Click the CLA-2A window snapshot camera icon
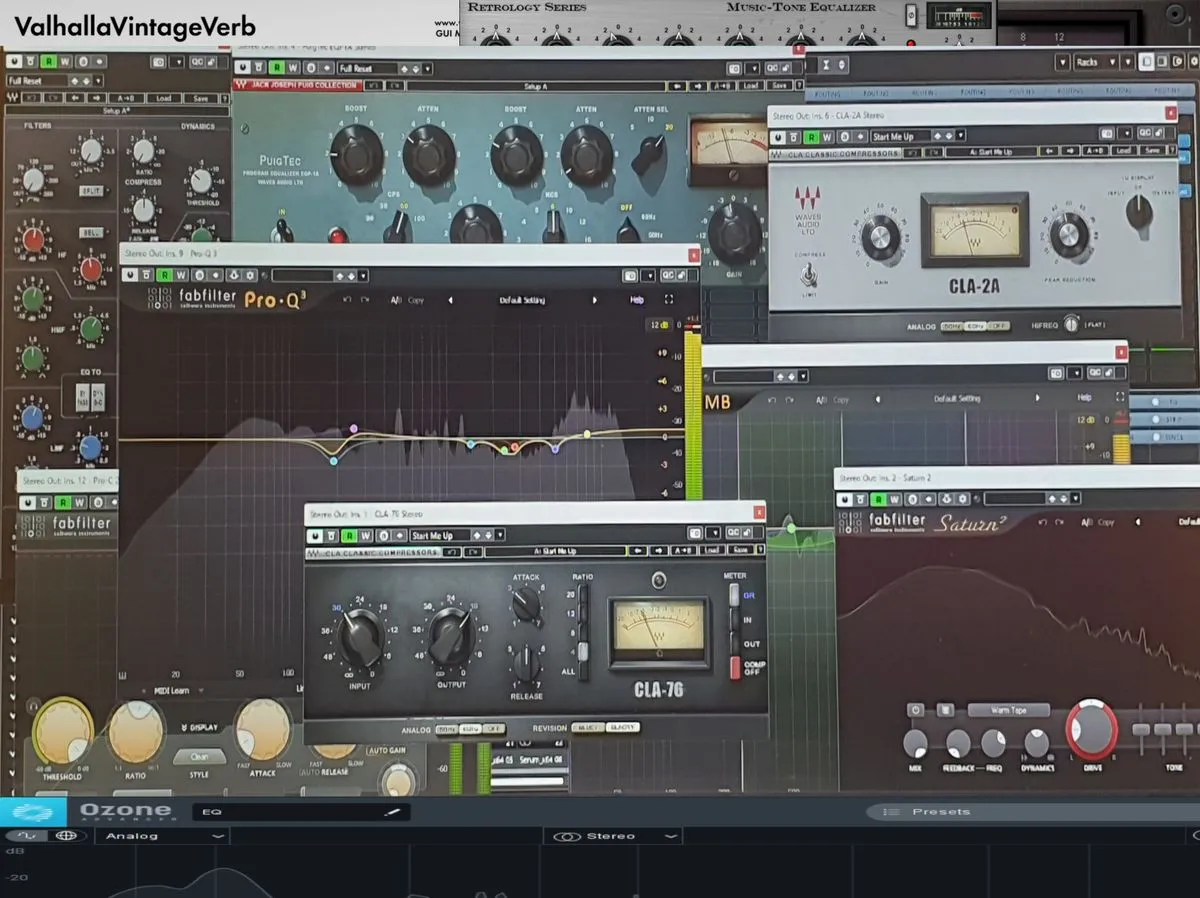Image resolution: width=1200 pixels, height=898 pixels. [x=1106, y=134]
